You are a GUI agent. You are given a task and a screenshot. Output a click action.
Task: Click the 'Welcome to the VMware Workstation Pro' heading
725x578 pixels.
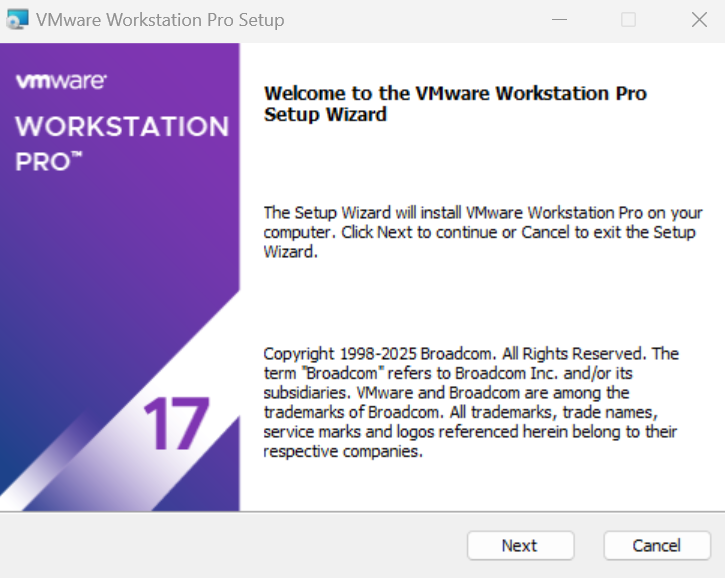(455, 93)
